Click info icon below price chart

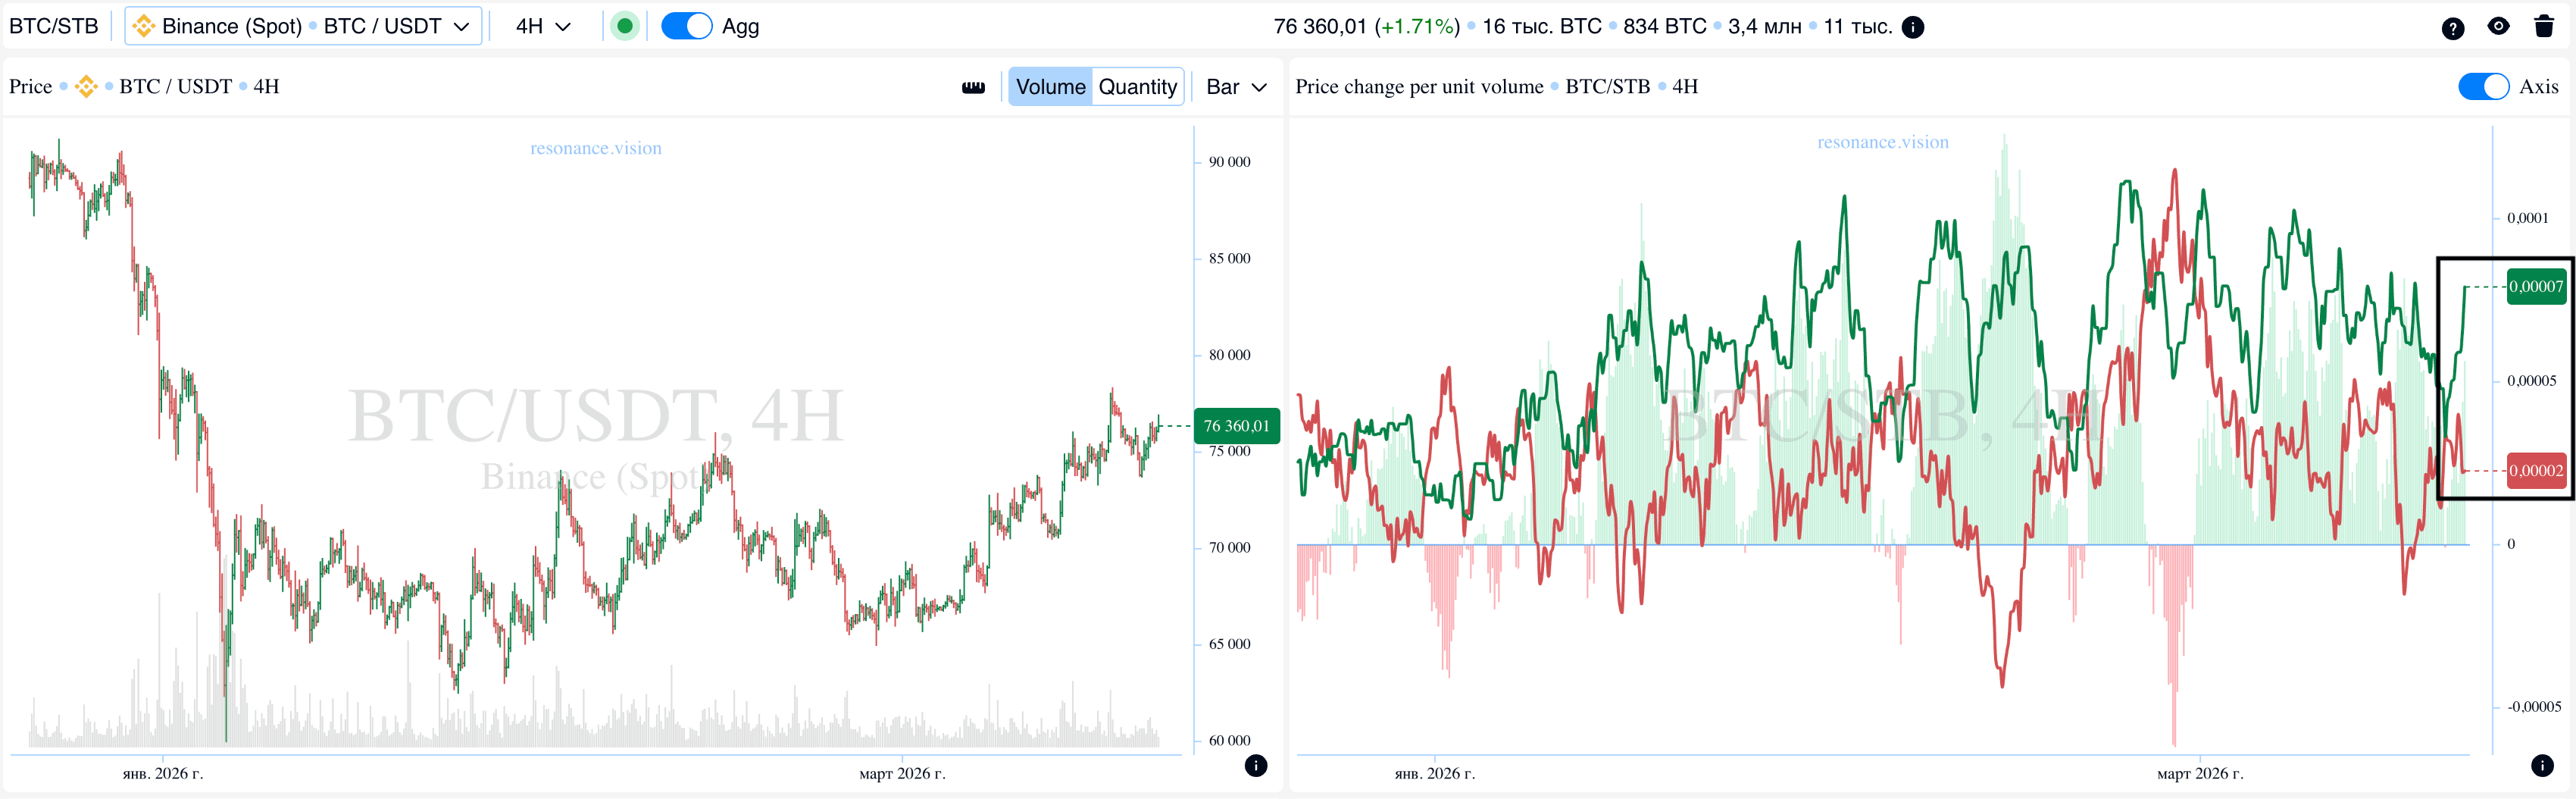(1256, 766)
